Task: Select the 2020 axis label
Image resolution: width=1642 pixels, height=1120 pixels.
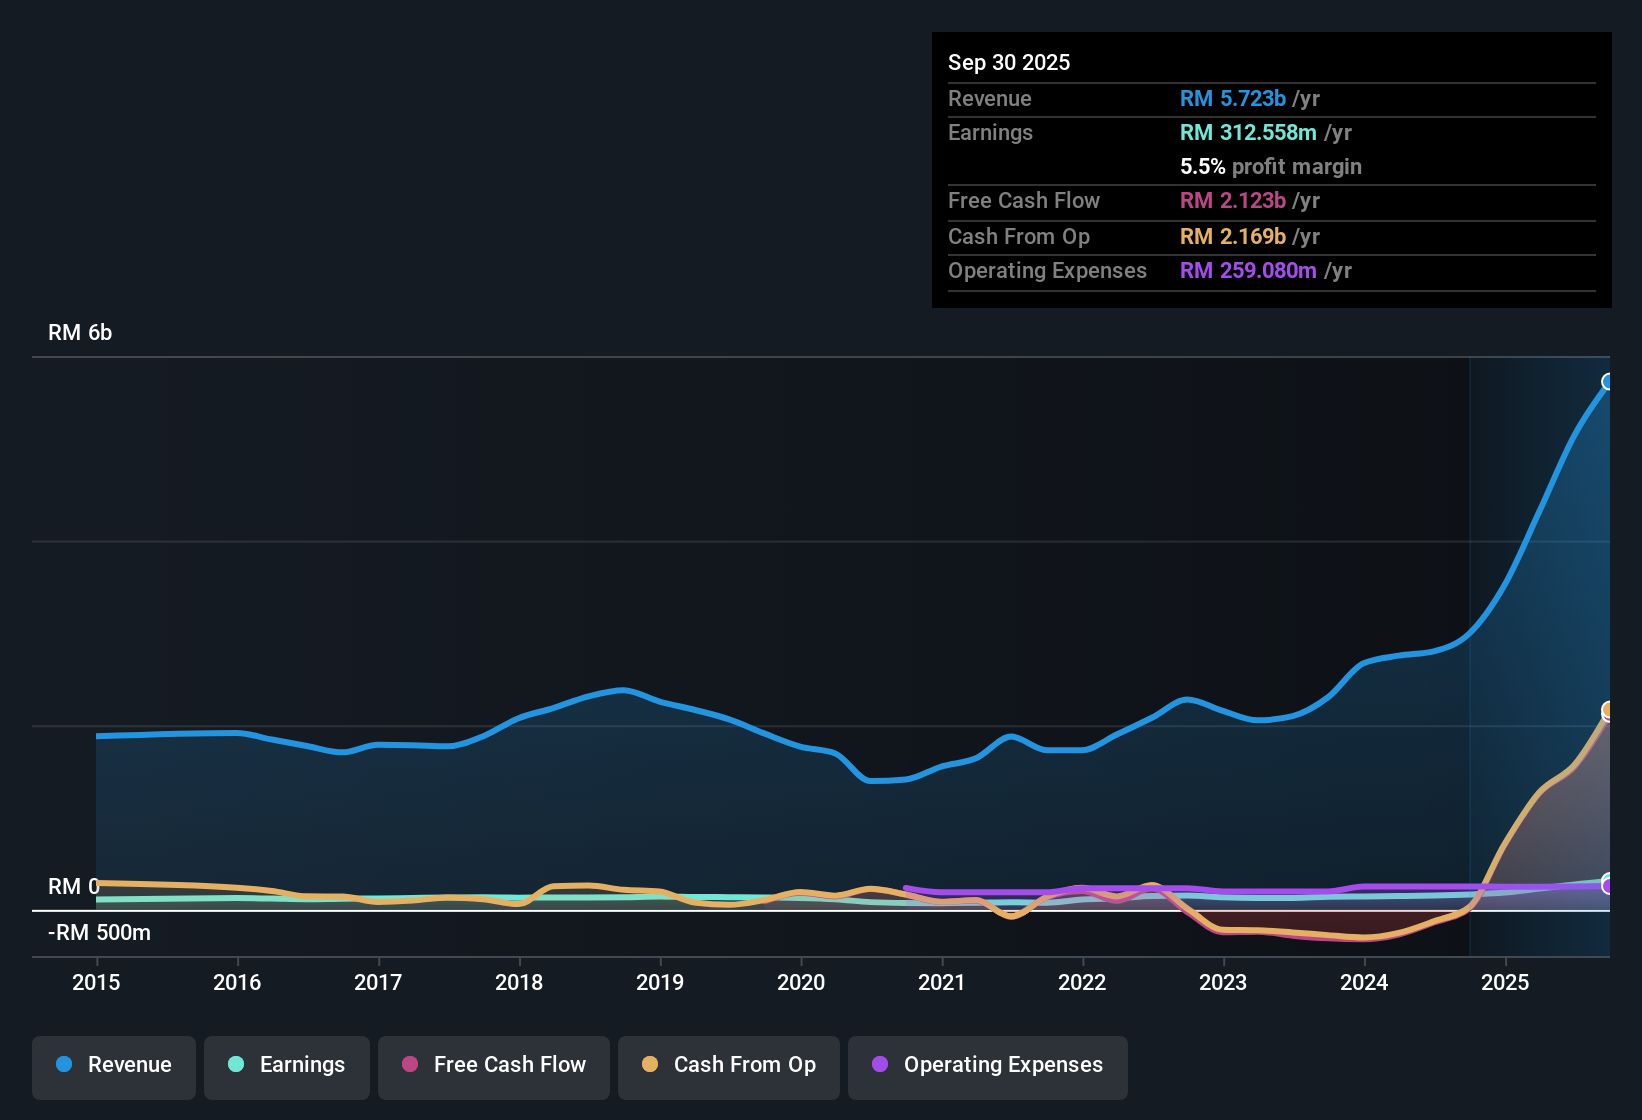Action: (x=801, y=983)
